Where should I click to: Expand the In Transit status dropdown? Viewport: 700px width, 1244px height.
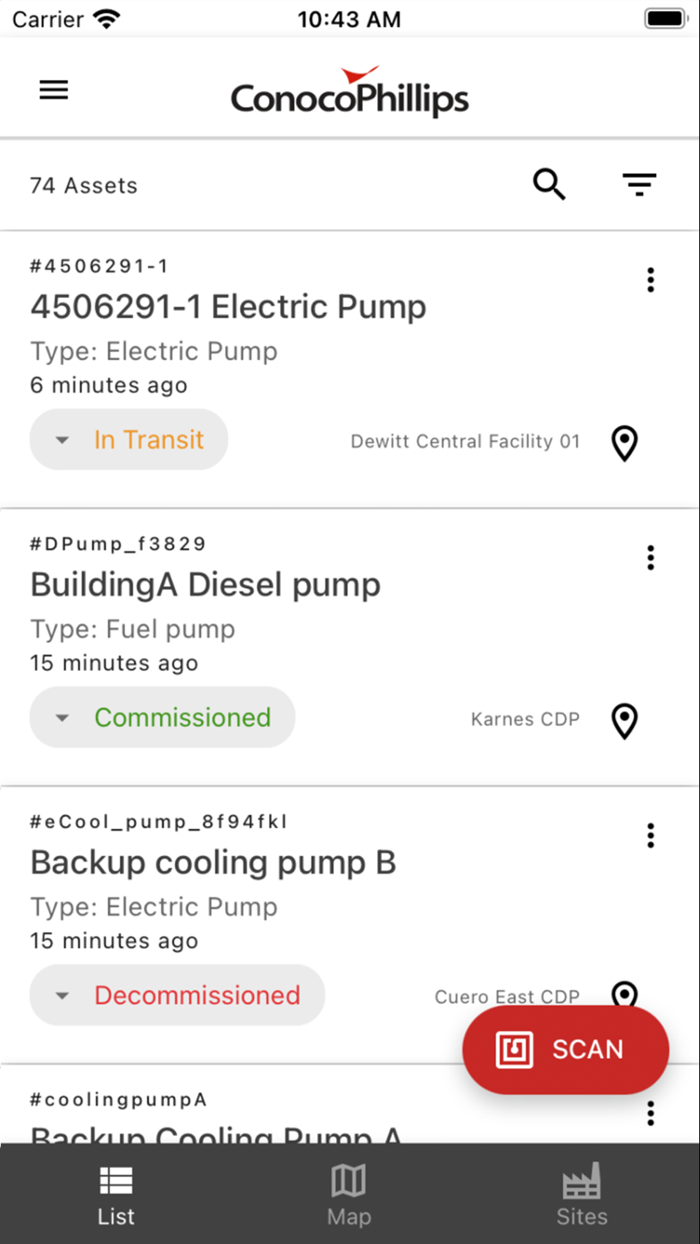pos(61,439)
